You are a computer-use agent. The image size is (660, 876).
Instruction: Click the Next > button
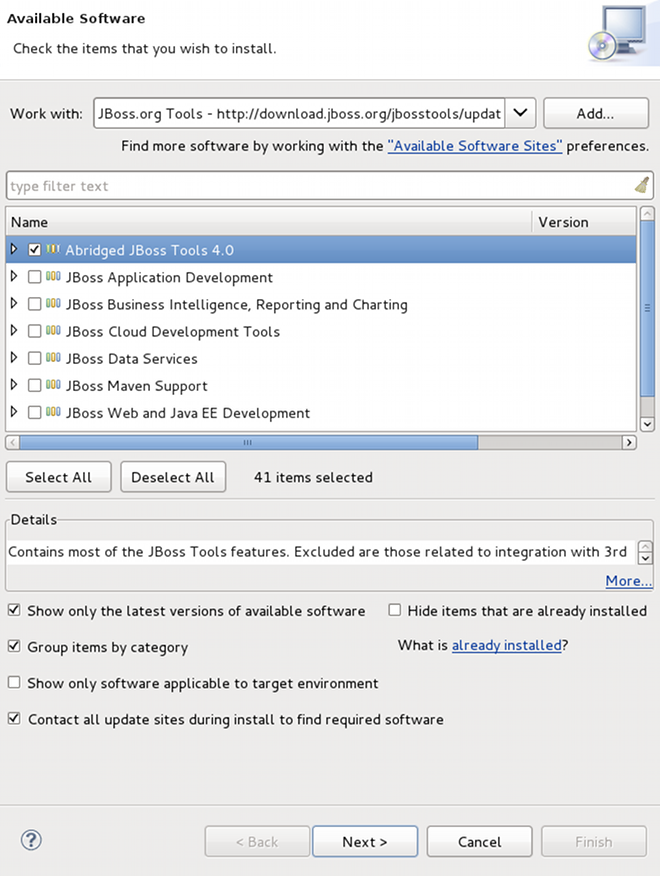[x=365, y=841]
